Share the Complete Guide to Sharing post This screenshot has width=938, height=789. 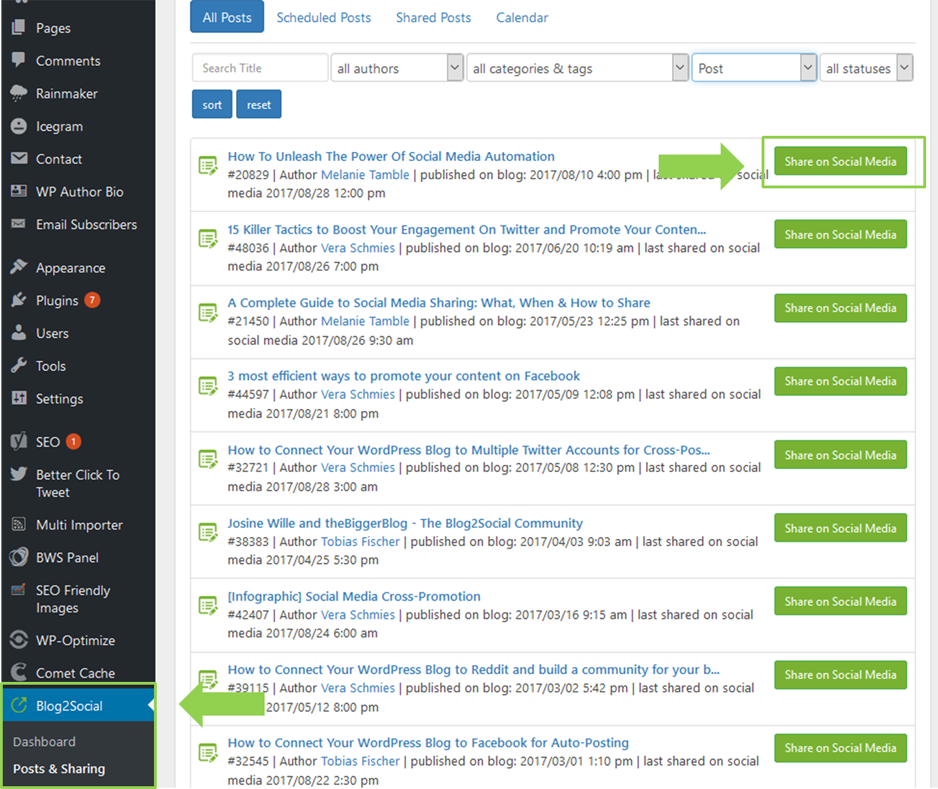840,307
